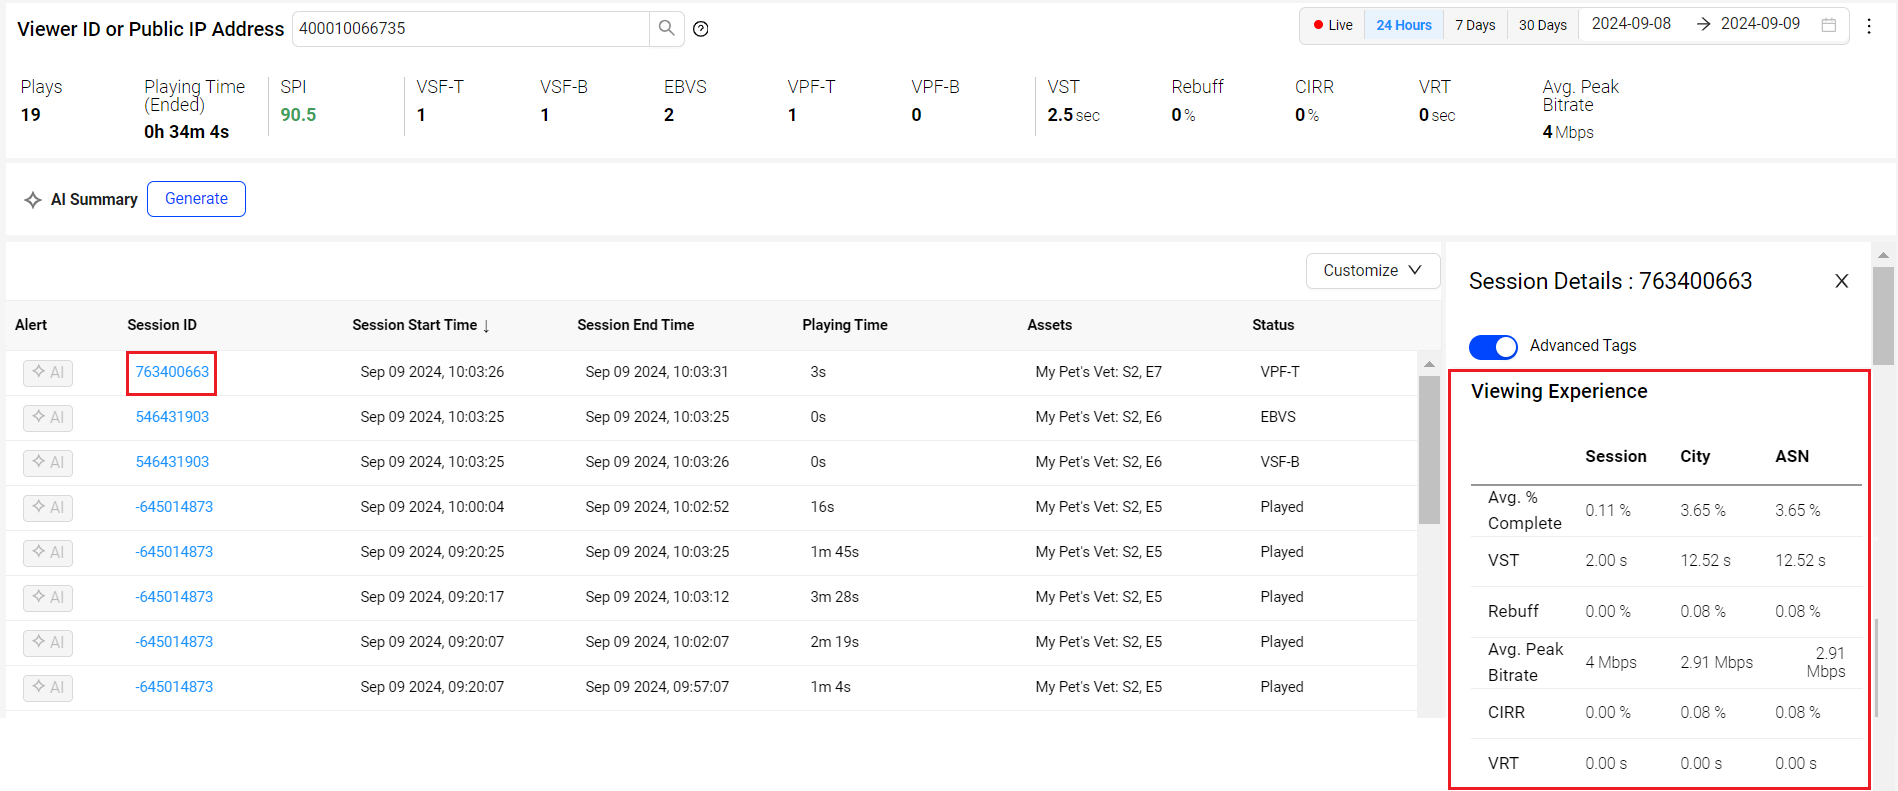This screenshot has width=1898, height=791.
Task: Select the 24 Hours time range
Action: [1403, 25]
